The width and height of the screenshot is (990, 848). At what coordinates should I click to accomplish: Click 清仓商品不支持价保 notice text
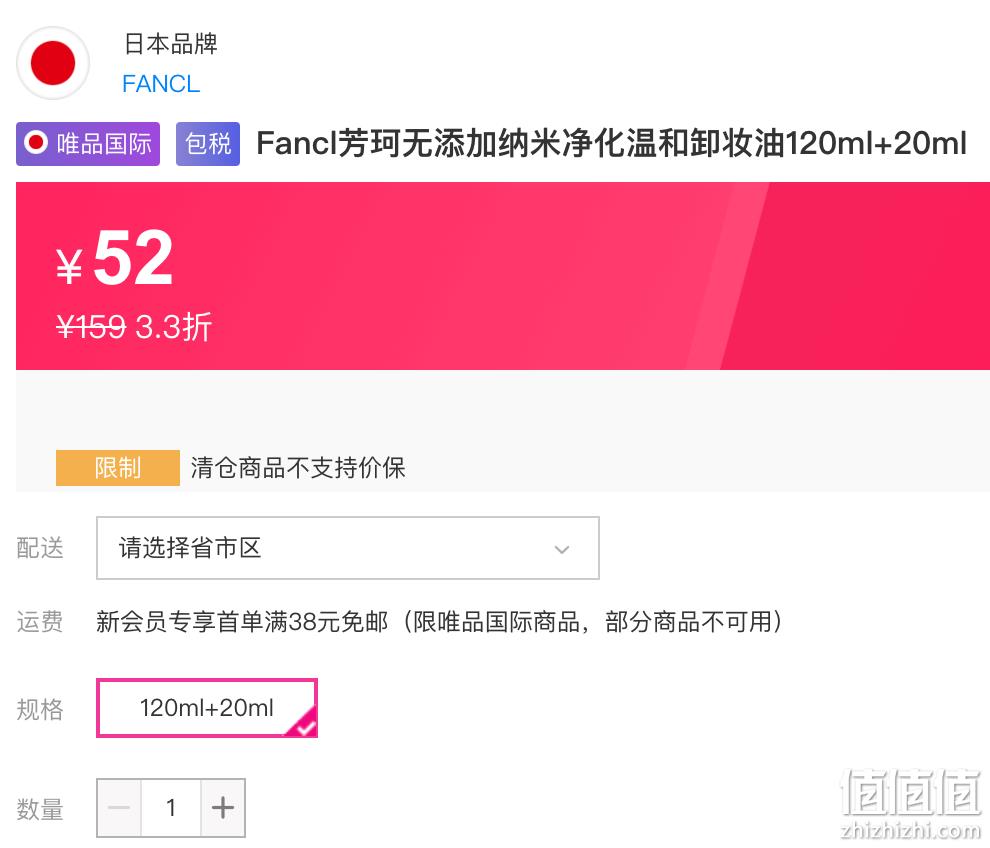[x=298, y=468]
